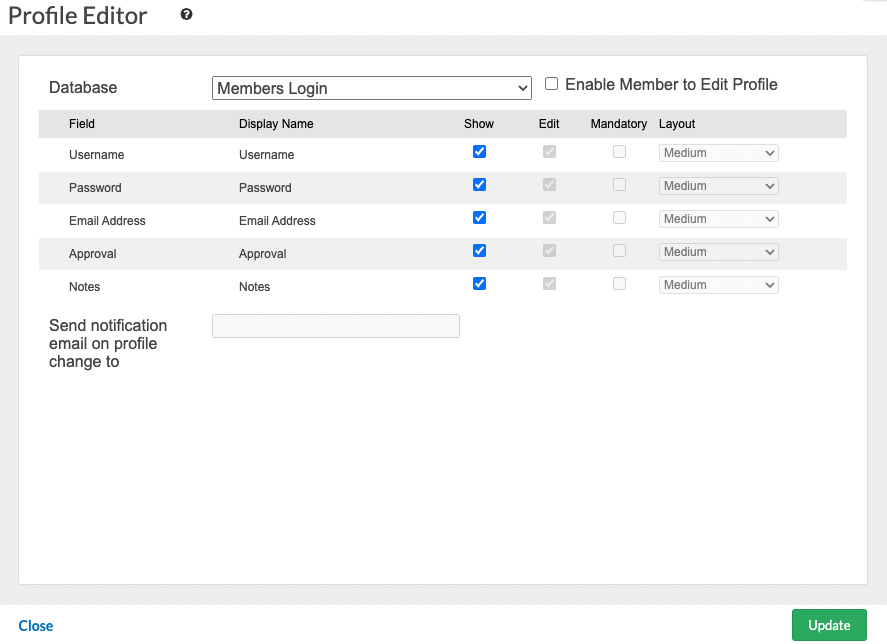The height and width of the screenshot is (644, 887).
Task: Tick Mandatory for the Approval field
Action: point(619,251)
